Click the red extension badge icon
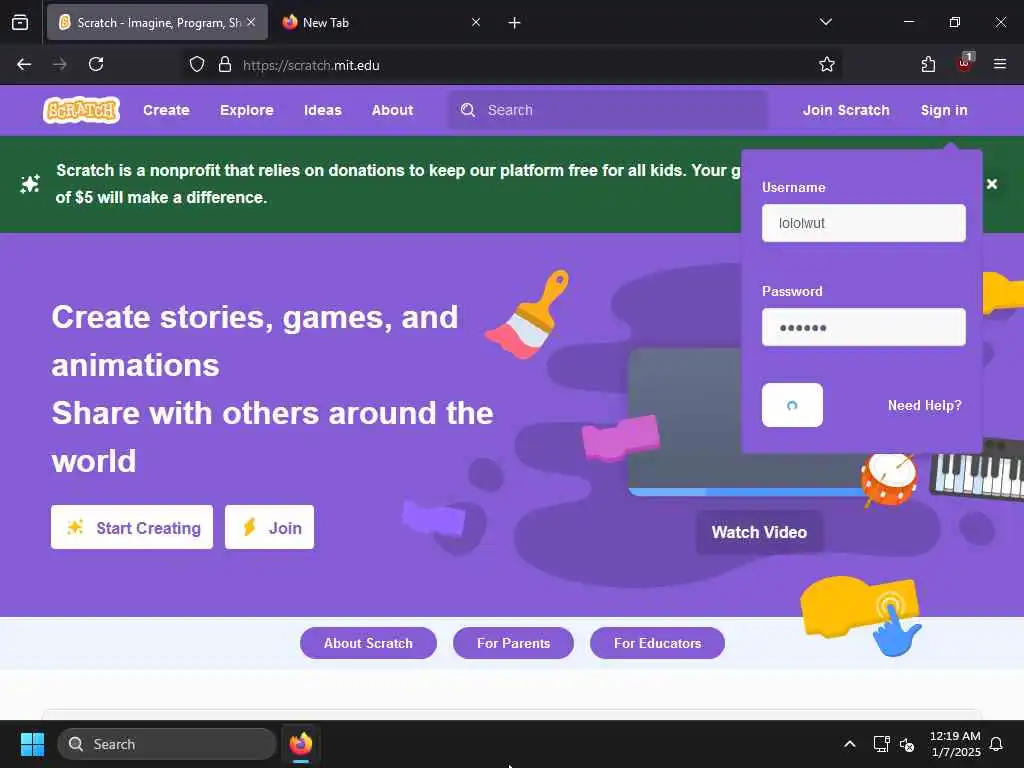Image resolution: width=1024 pixels, height=768 pixels. point(964,63)
